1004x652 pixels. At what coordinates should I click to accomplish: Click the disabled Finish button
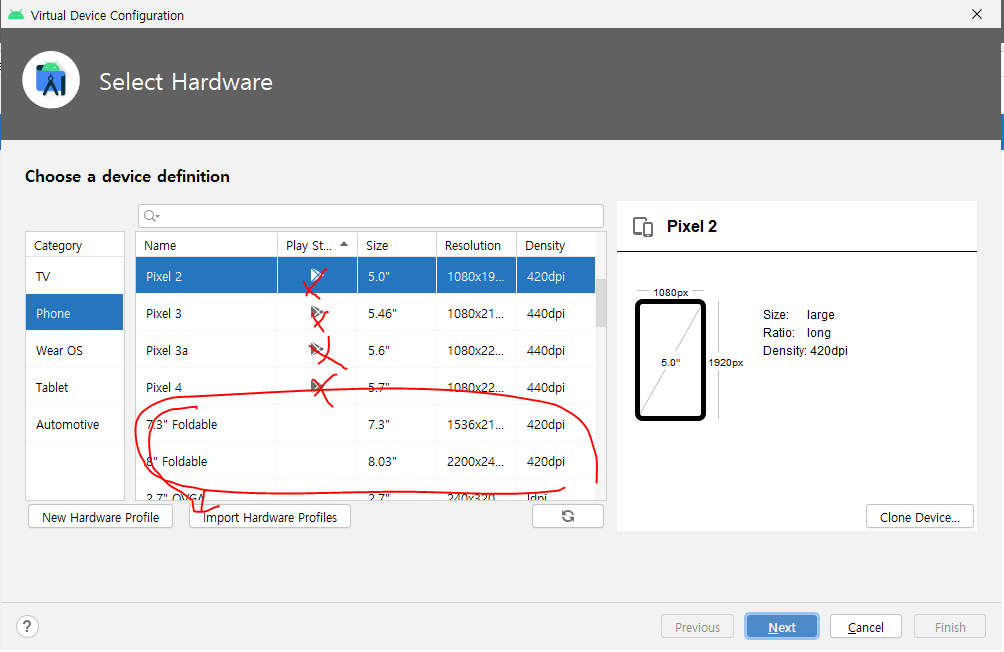(x=950, y=626)
